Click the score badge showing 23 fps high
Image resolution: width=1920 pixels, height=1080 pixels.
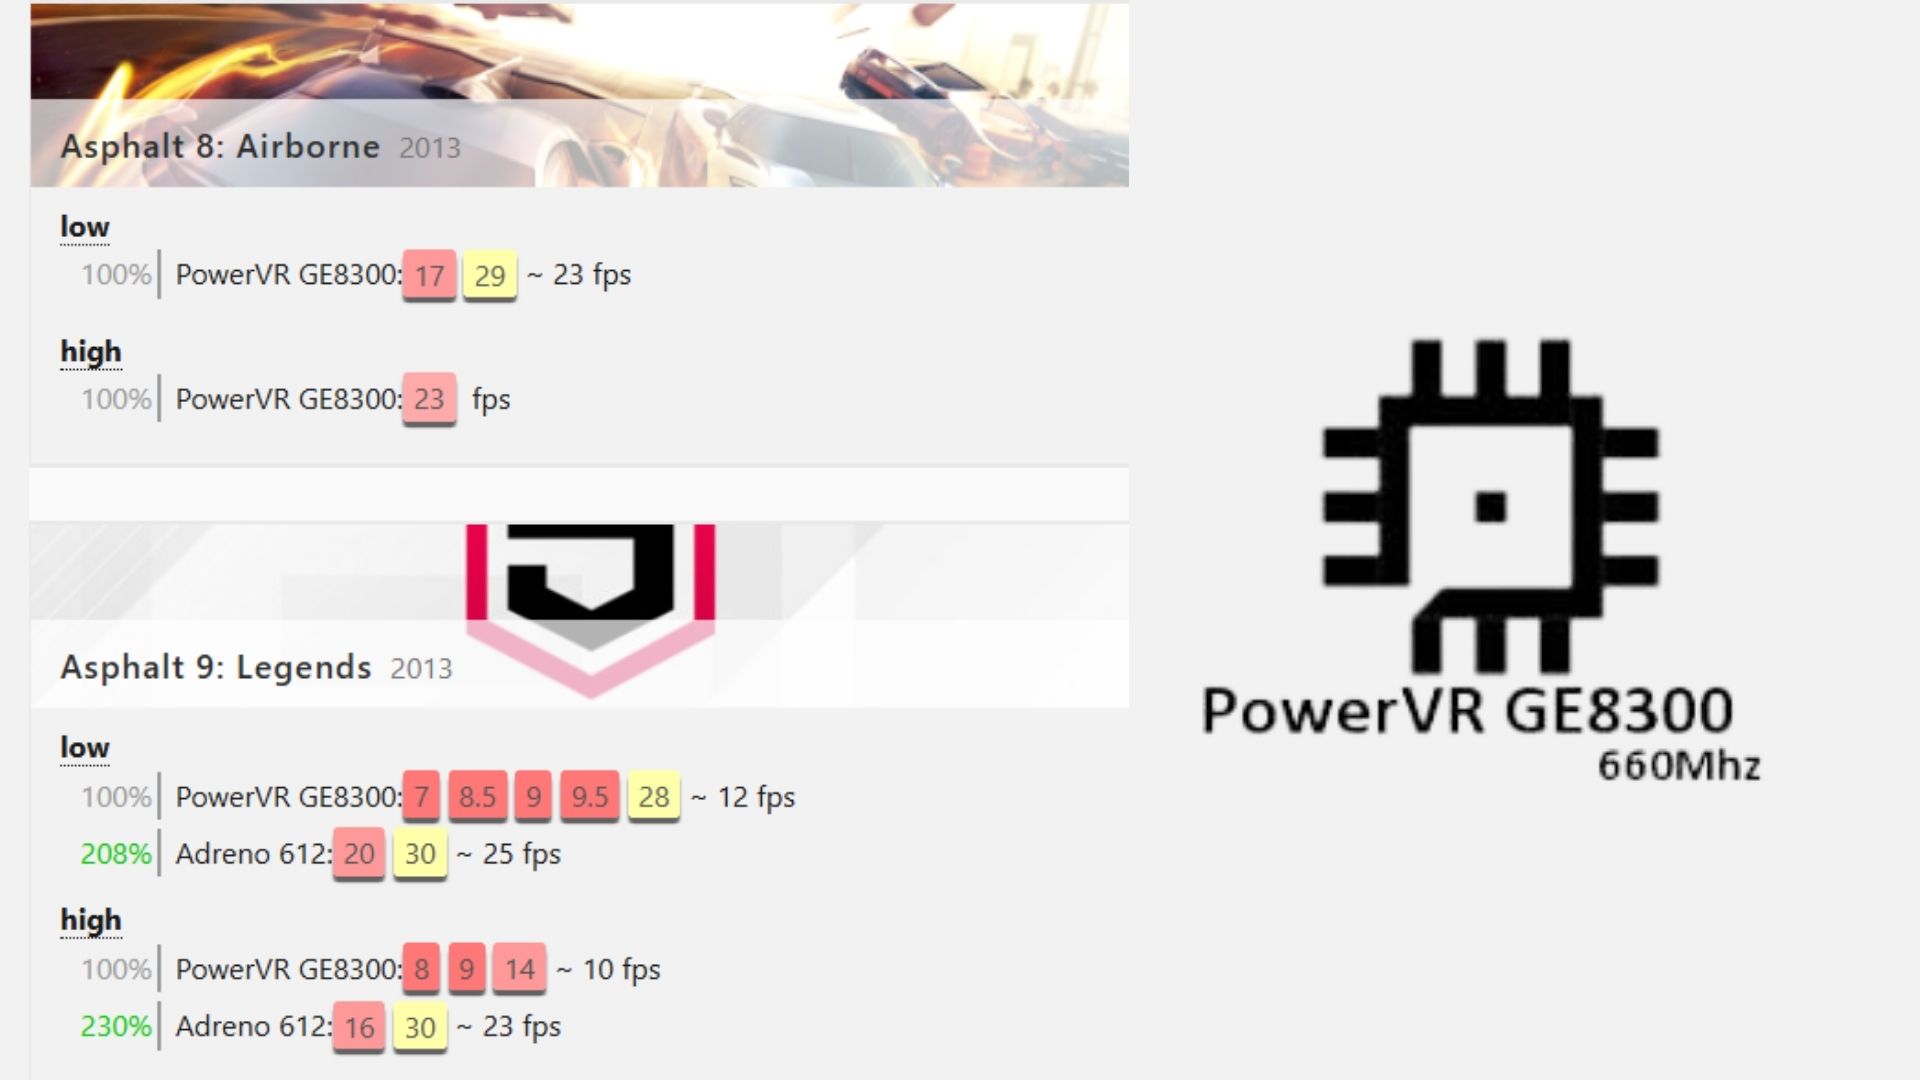coord(429,398)
